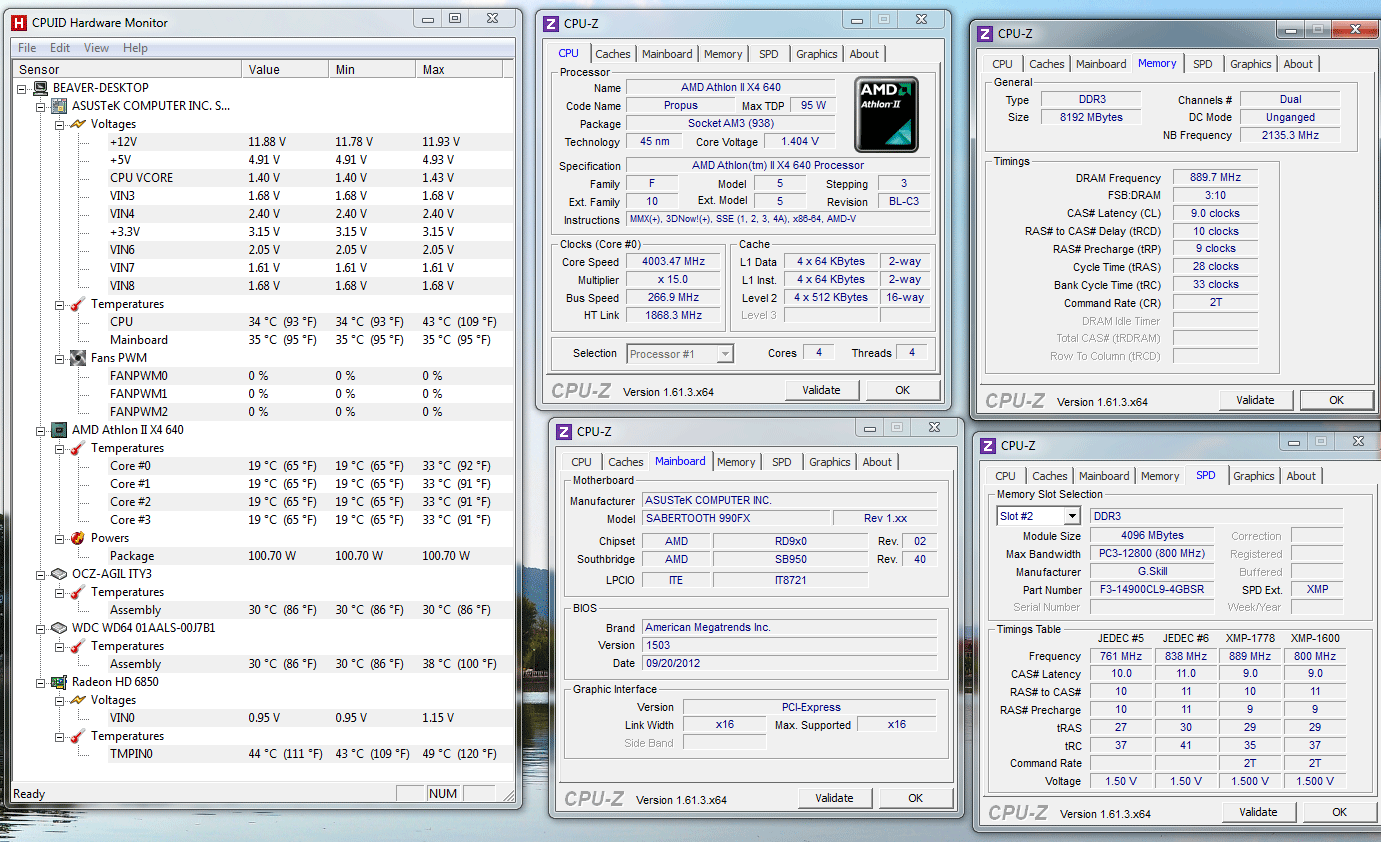The image size is (1381, 842).
Task: Open the Processor #1 selection dropdown
Action: click(725, 353)
